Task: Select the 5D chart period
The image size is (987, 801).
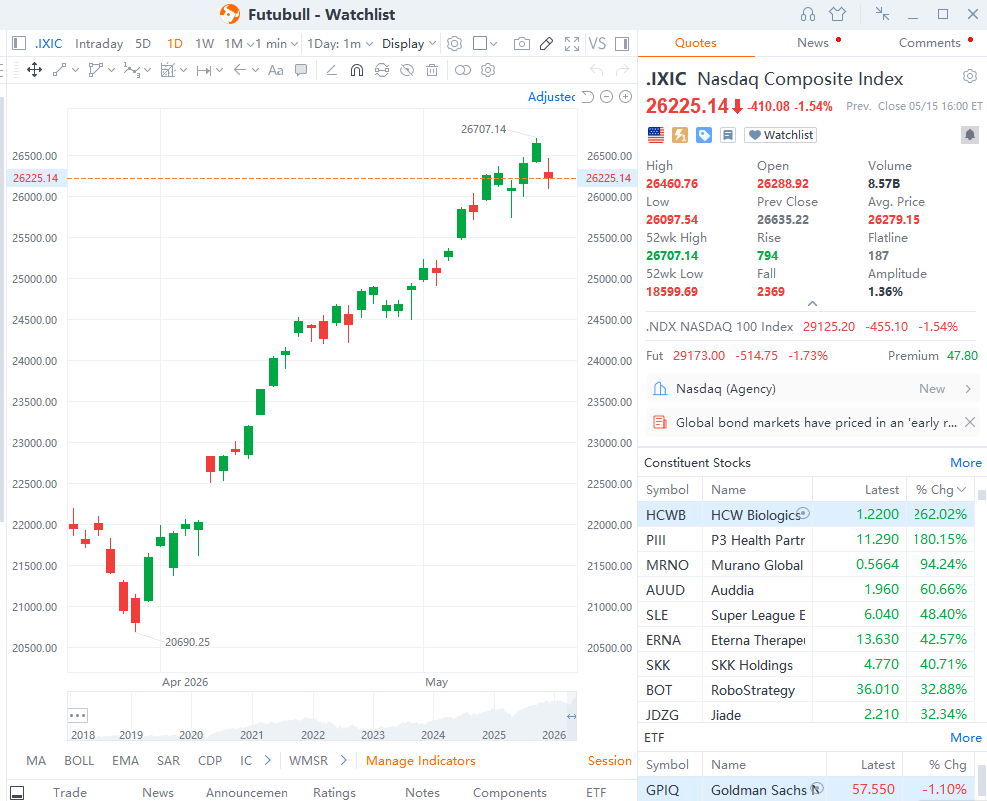Action: tap(143, 43)
